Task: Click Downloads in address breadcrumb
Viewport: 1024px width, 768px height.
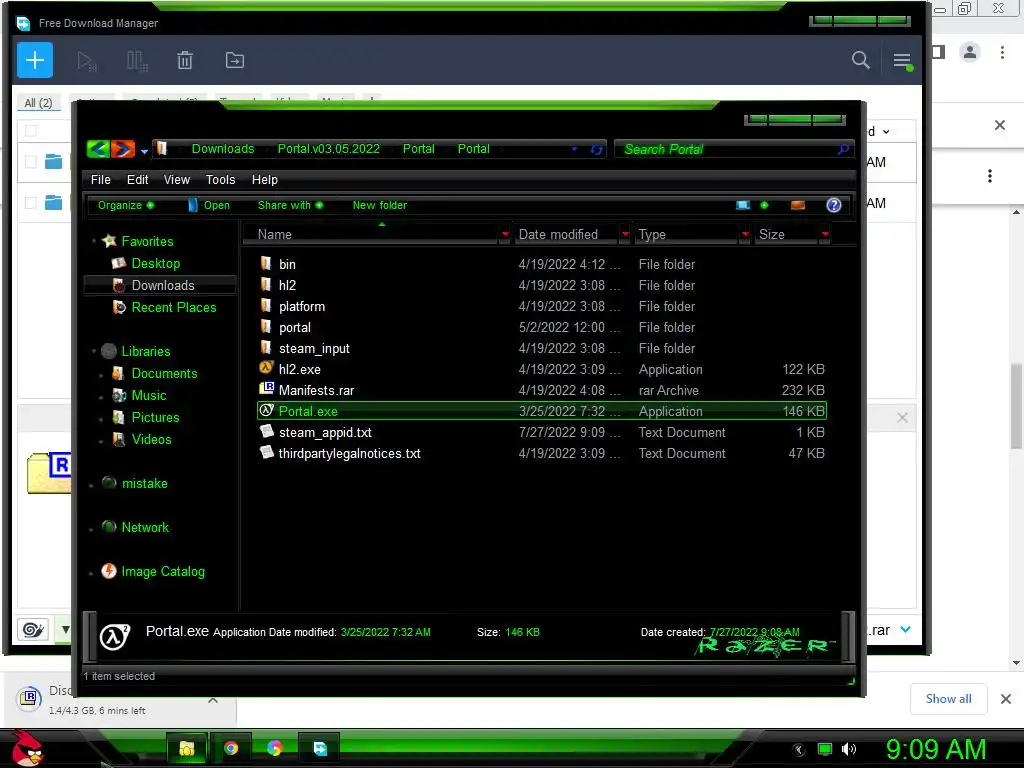Action: [x=223, y=149]
